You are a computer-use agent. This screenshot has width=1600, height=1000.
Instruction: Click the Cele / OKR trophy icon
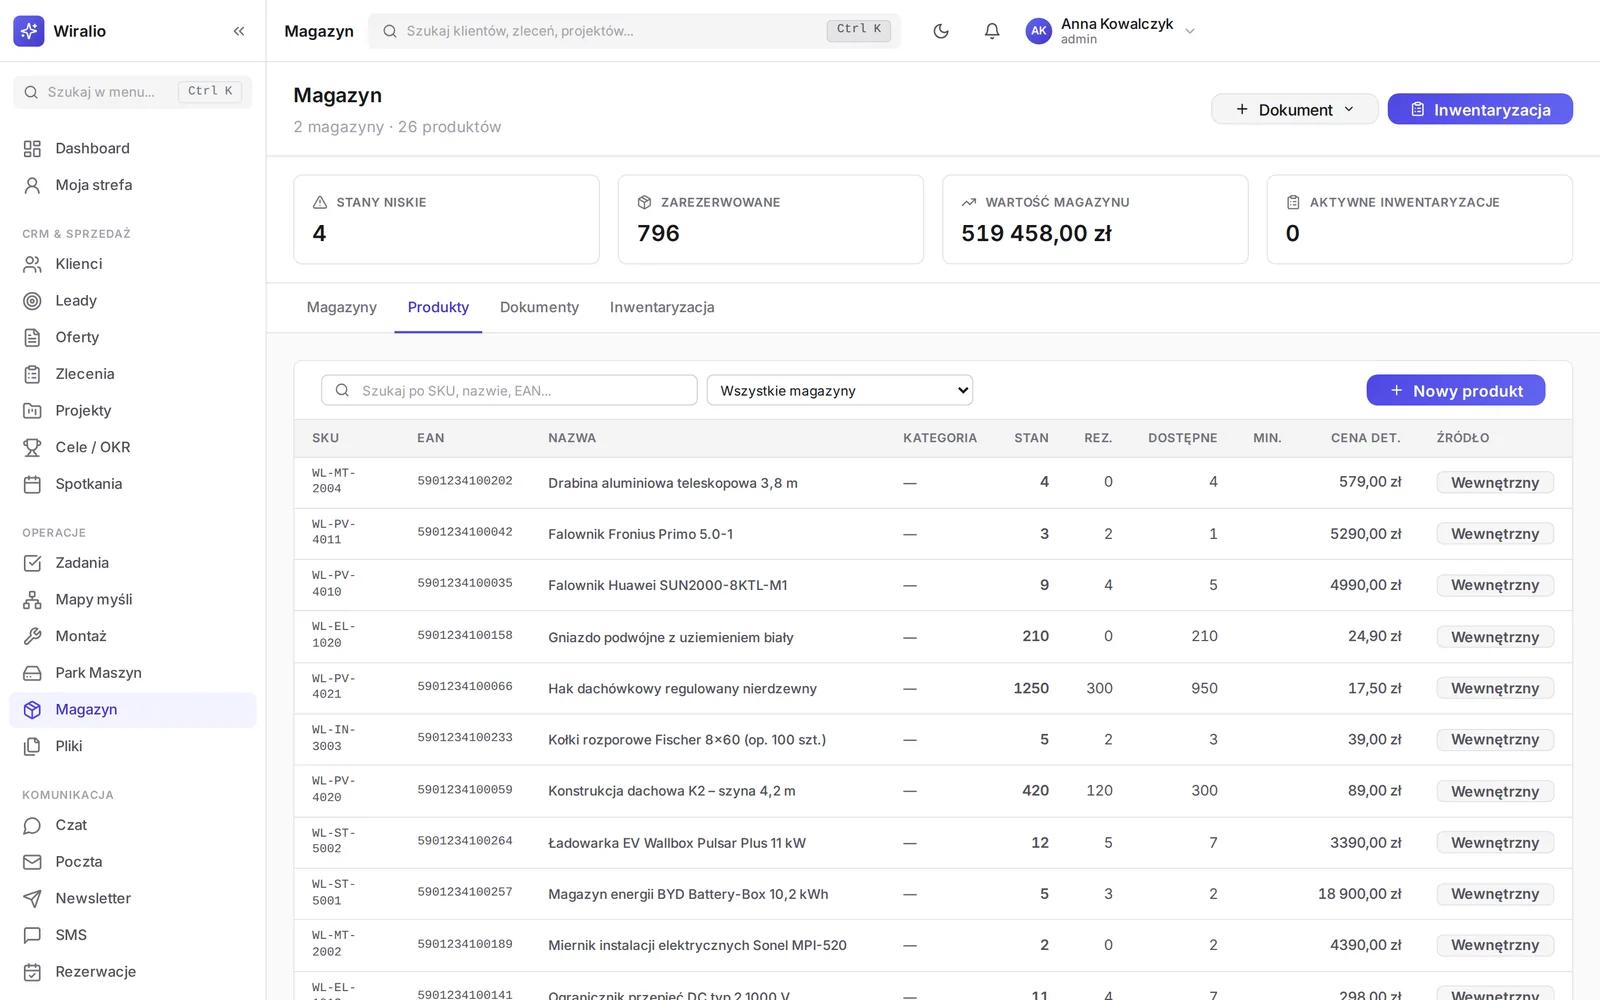coord(32,447)
